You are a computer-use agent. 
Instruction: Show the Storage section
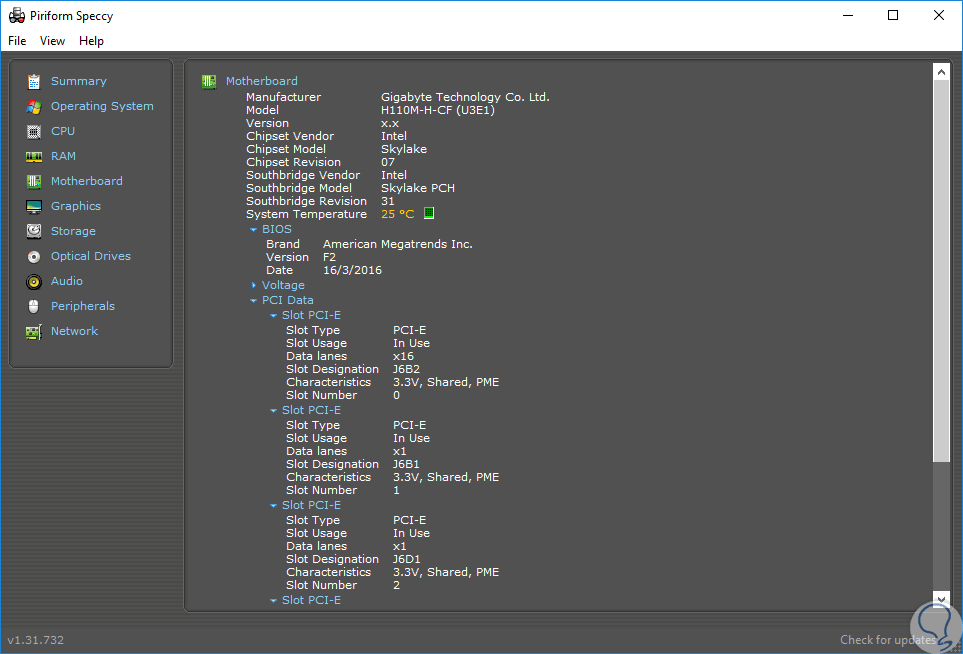pyautogui.click(x=73, y=232)
